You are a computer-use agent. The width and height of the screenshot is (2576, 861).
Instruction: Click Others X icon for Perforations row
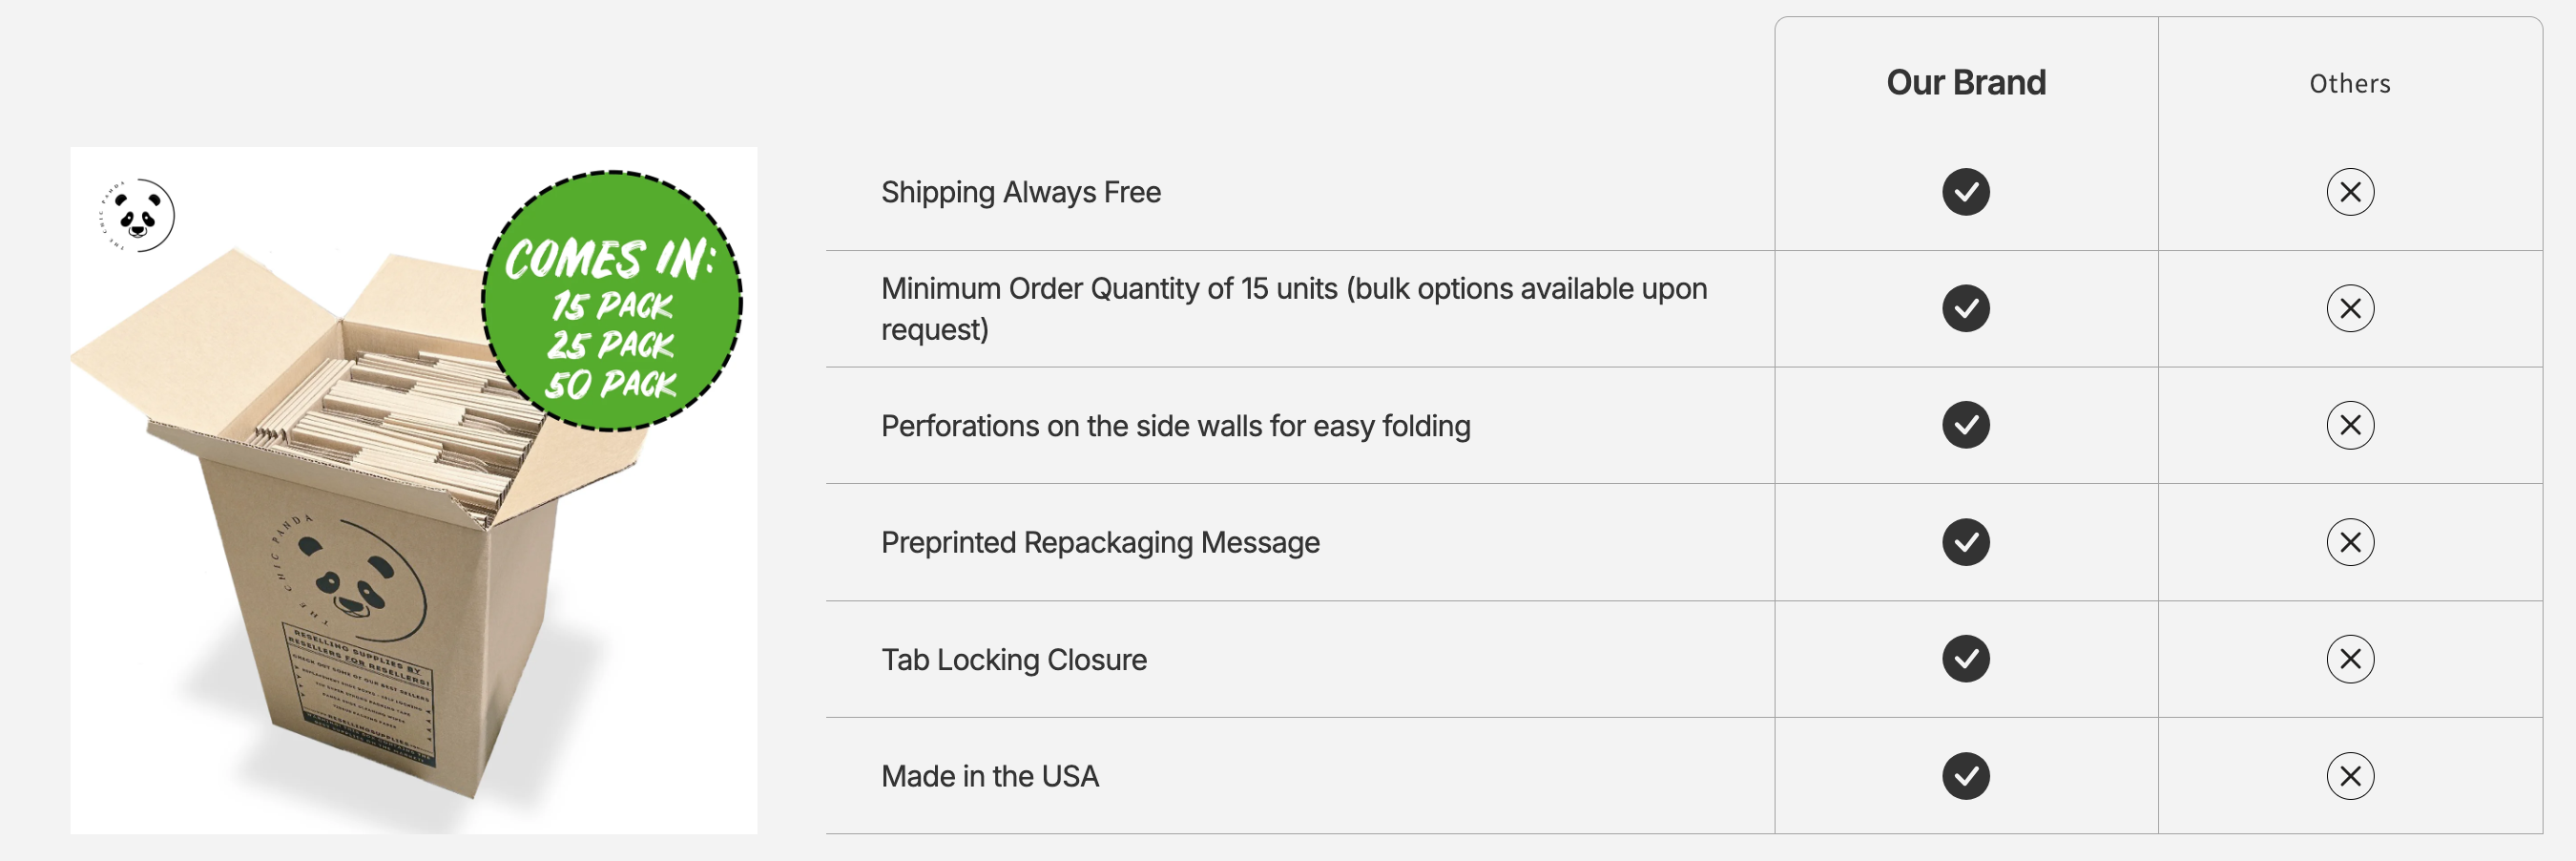2349,425
